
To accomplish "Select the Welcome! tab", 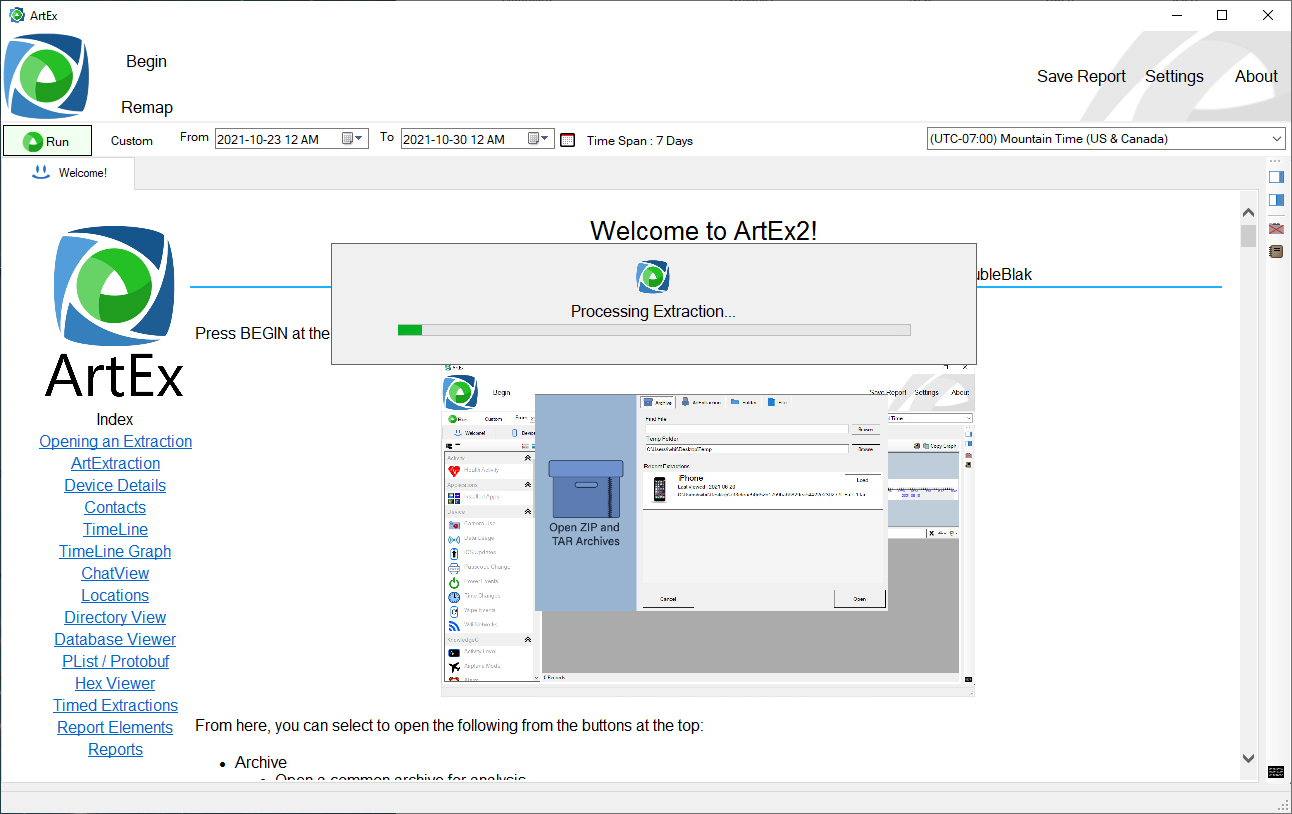I will [68, 173].
